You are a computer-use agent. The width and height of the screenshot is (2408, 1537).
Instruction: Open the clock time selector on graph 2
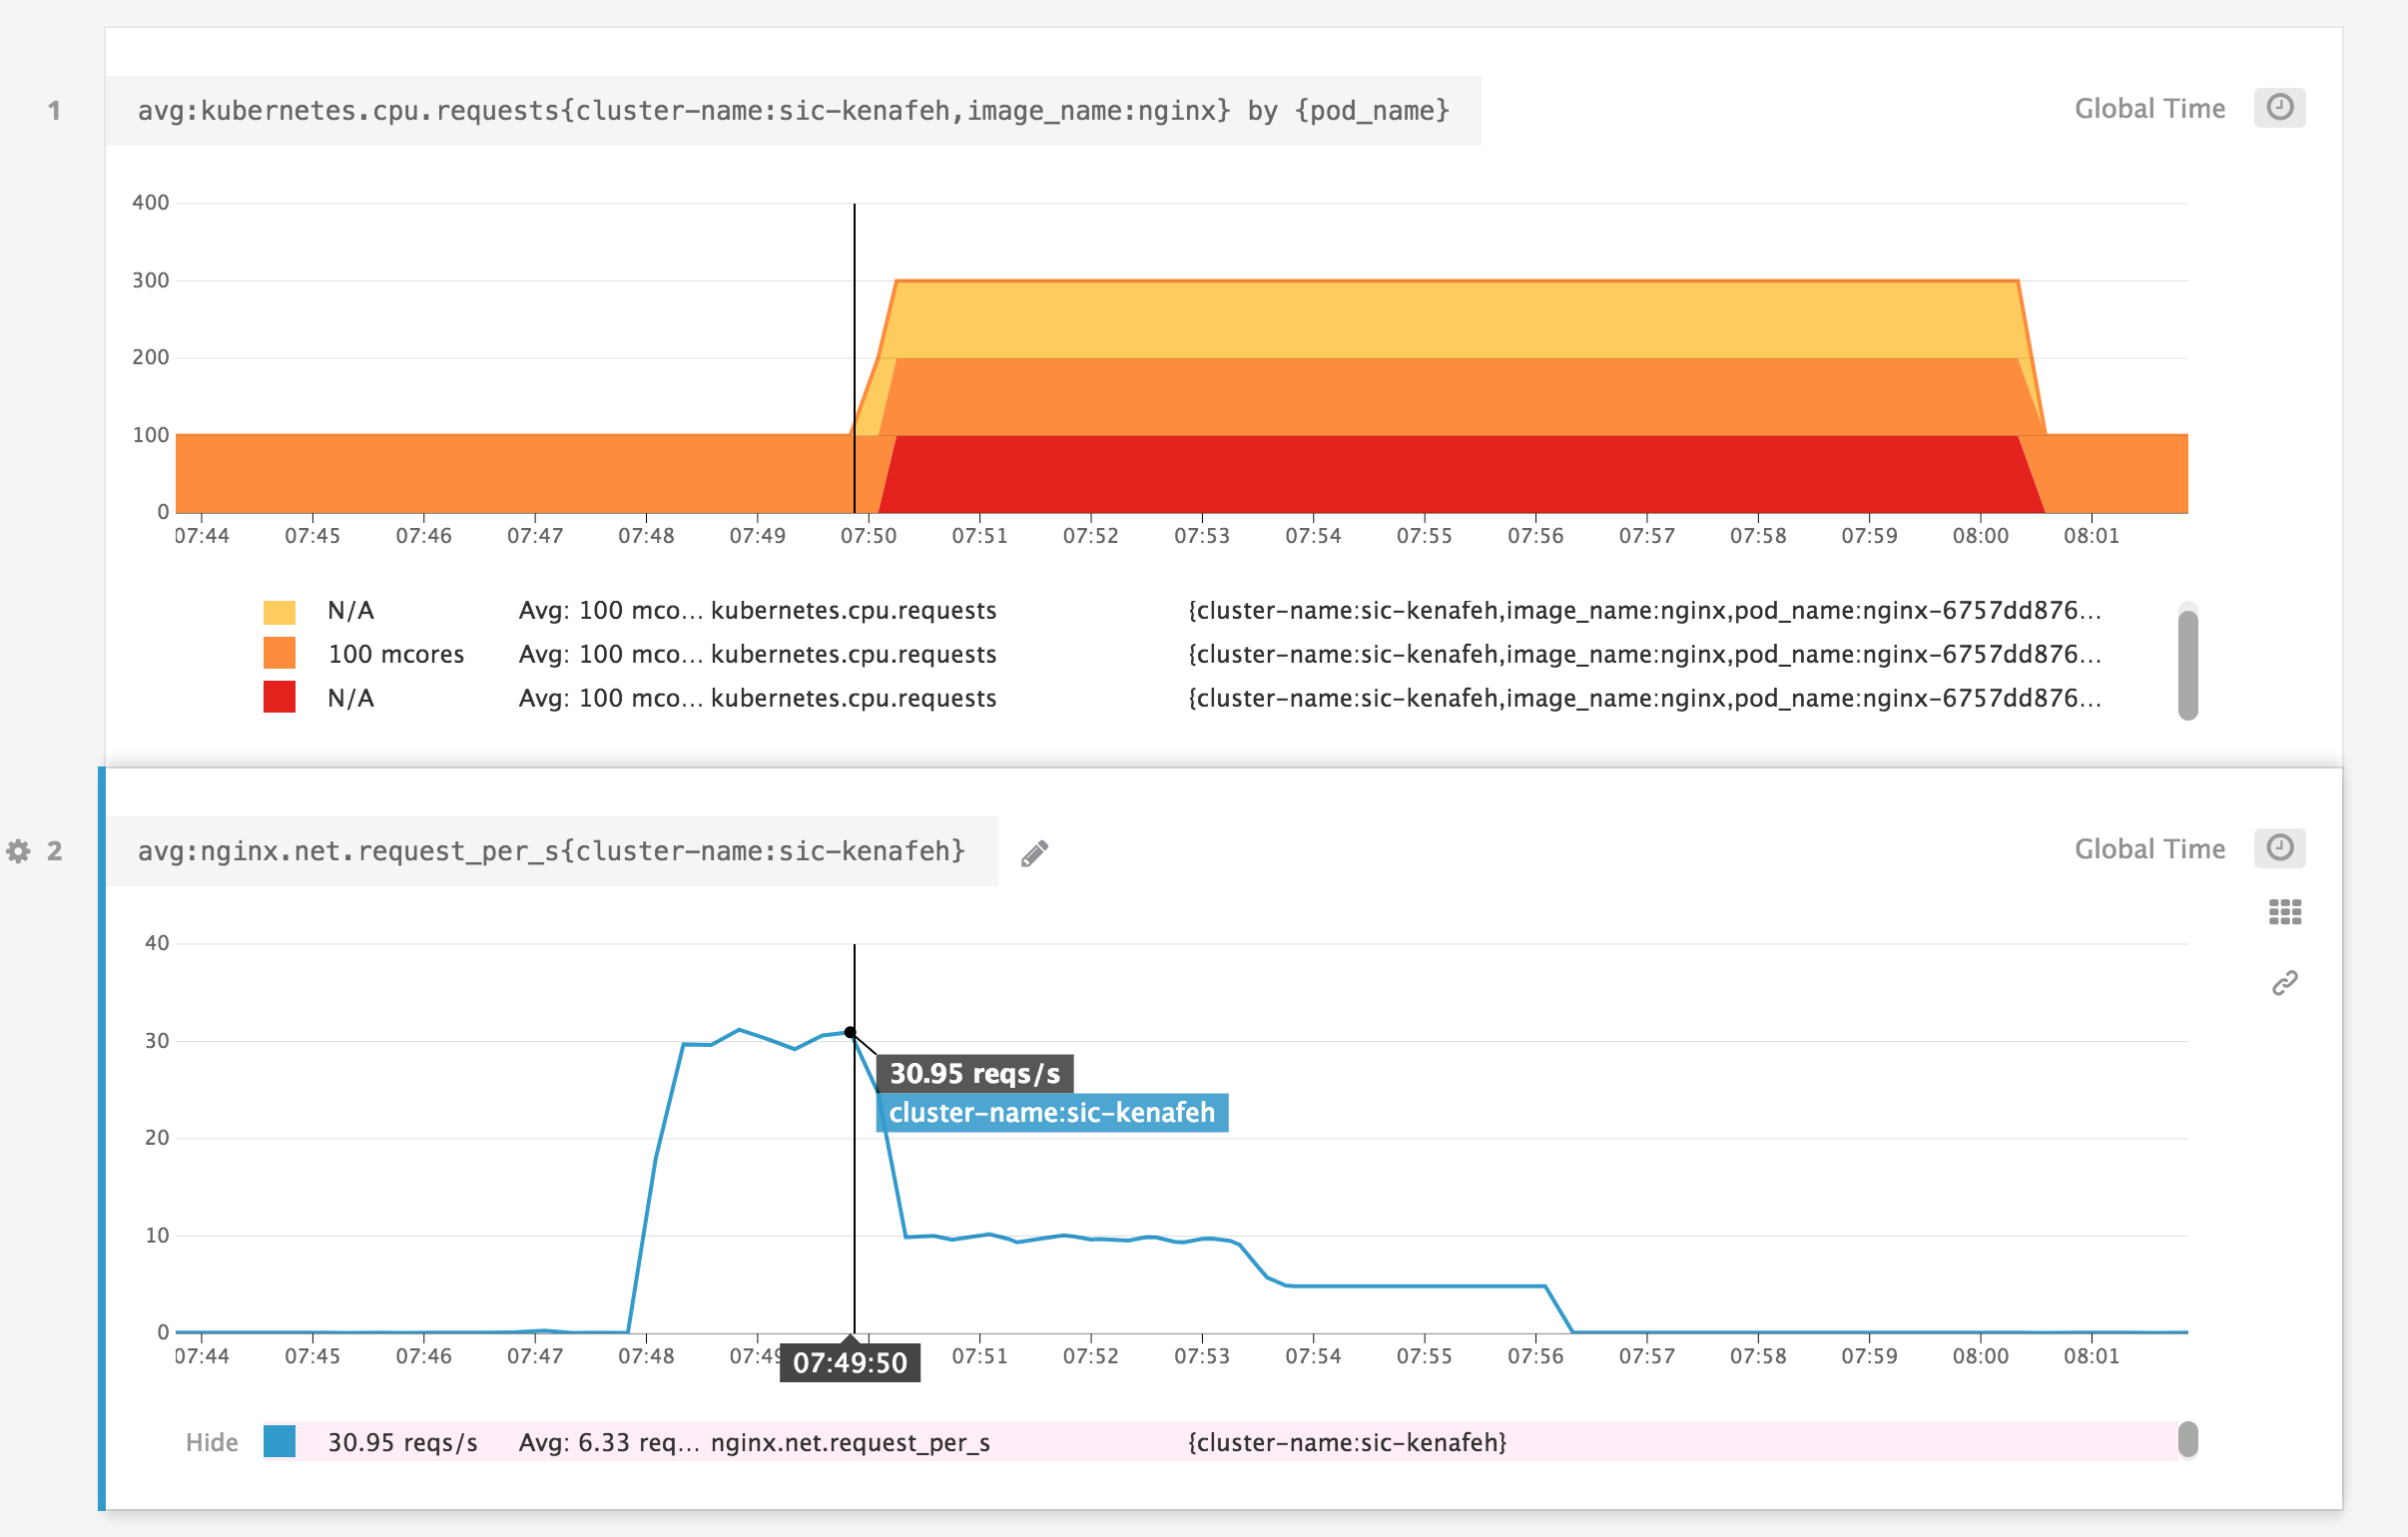(x=2281, y=847)
